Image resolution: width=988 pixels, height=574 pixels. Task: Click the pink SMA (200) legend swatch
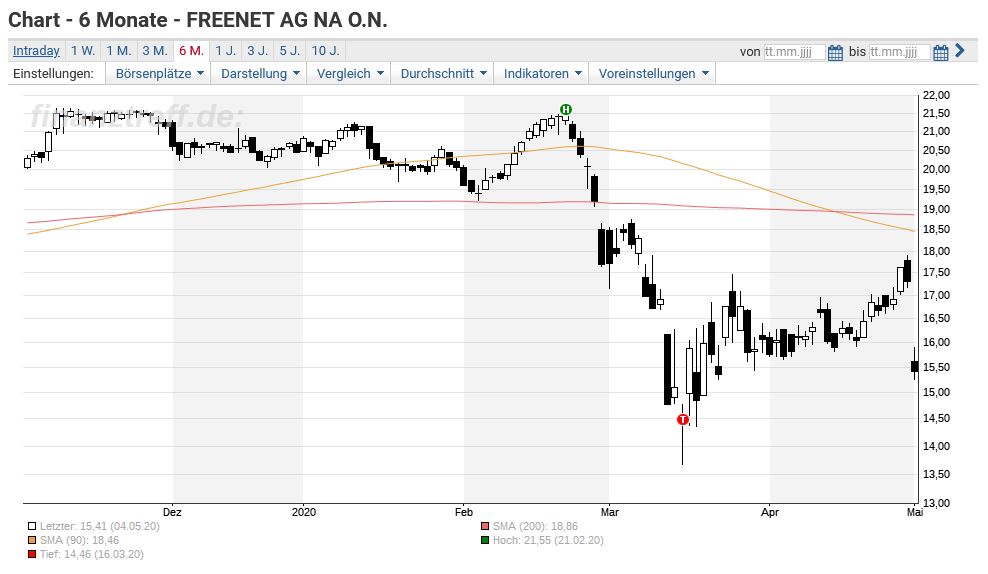[x=485, y=526]
